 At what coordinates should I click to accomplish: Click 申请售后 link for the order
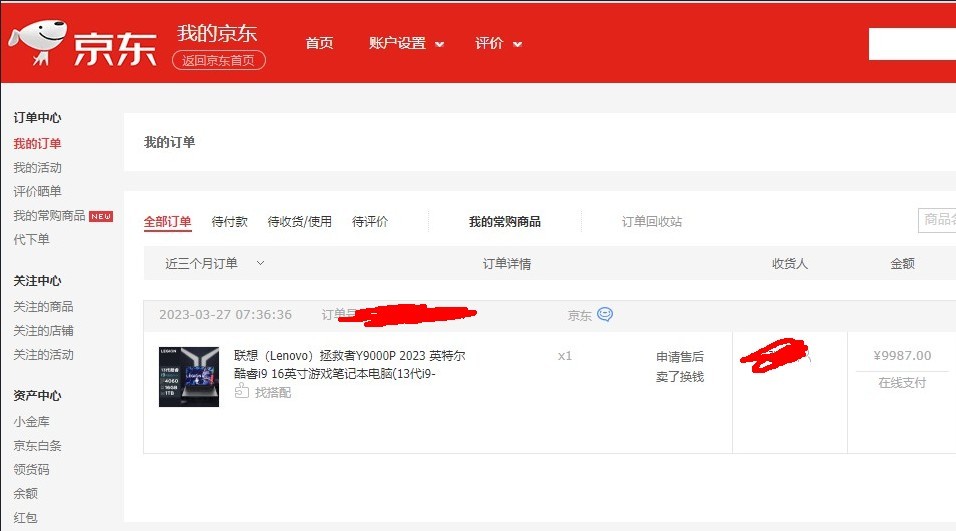coord(680,357)
